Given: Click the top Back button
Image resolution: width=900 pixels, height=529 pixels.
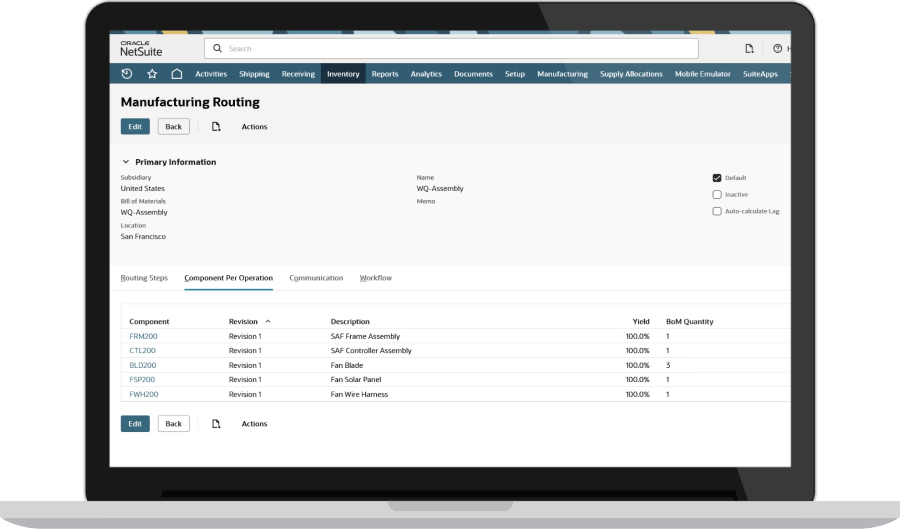Looking at the screenshot, I should 173,126.
